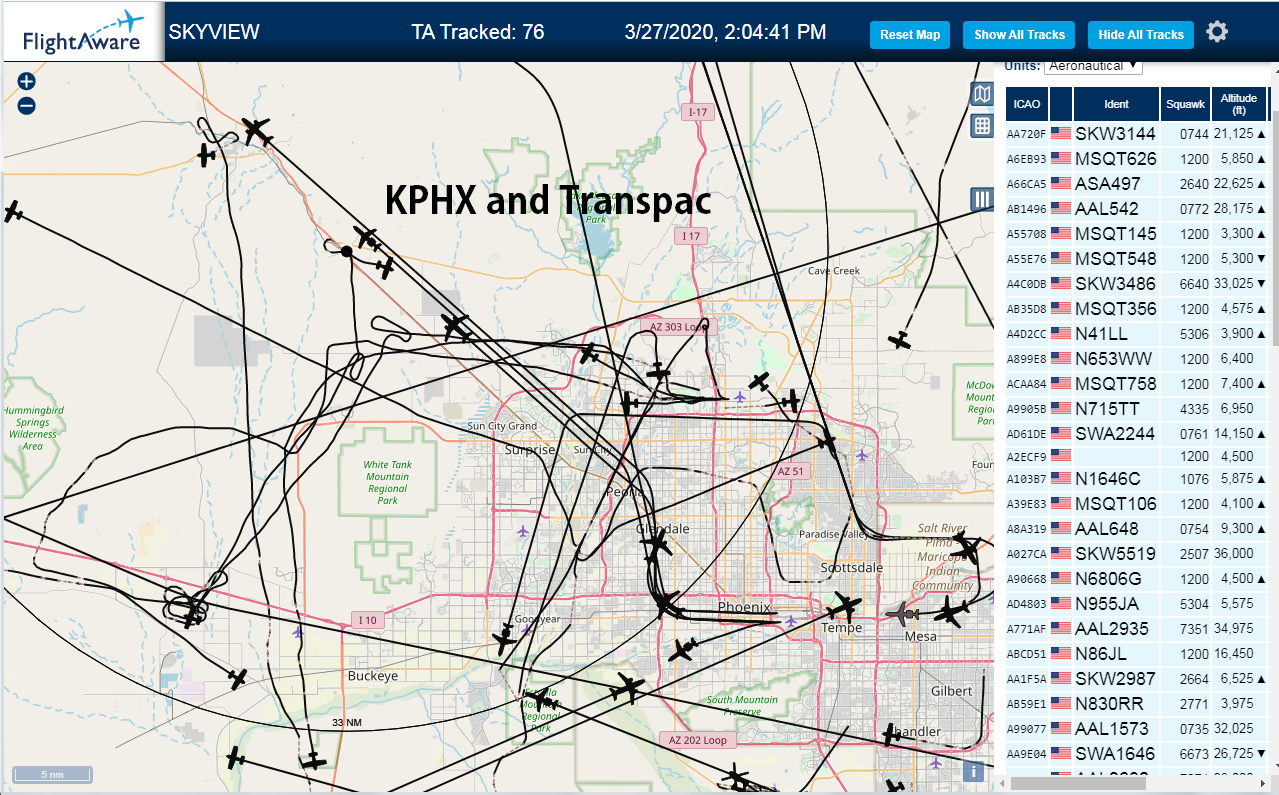Select aircraft MSQT548 in the list
1279x795 pixels.
coord(1115,259)
